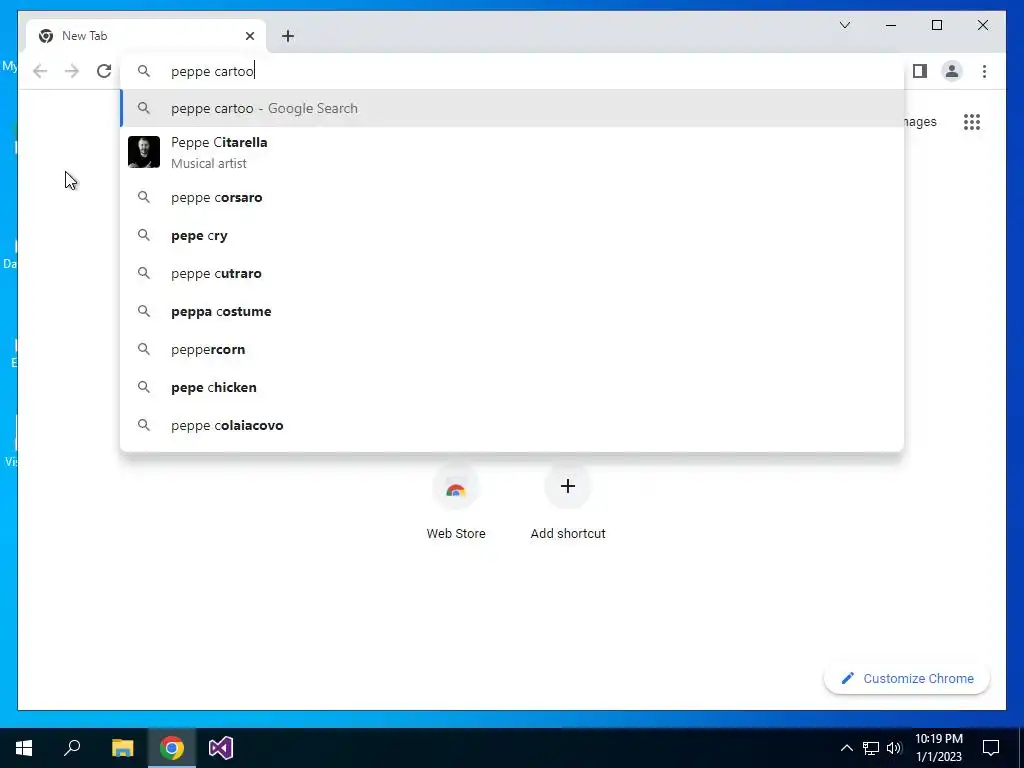
Task: Select 'peppe cartoo - Google Search' suggestion
Action: pos(512,108)
